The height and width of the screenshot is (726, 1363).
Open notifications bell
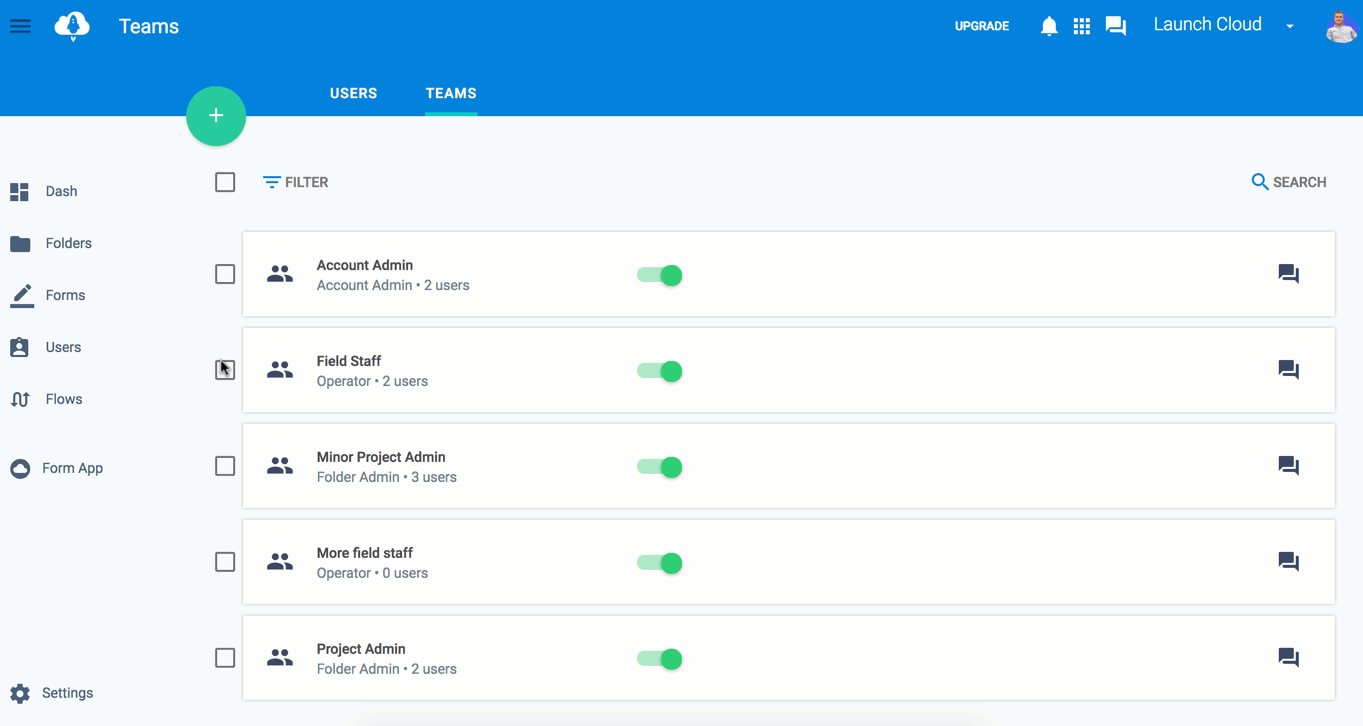1048,26
